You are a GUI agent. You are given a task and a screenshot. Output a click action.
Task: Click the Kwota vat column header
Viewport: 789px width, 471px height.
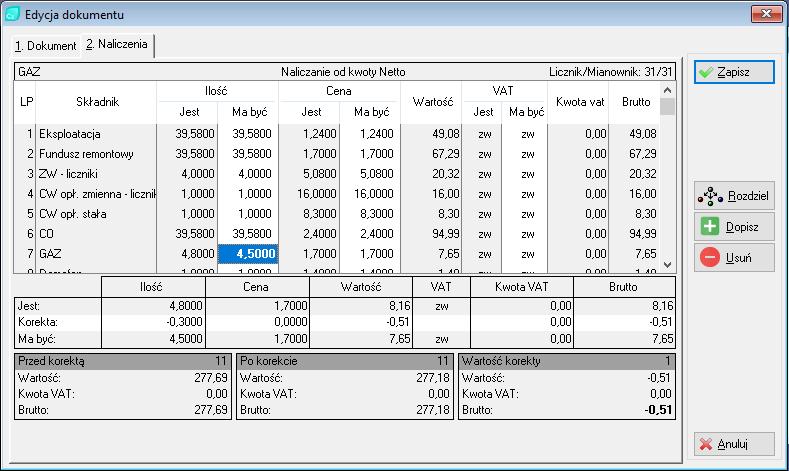(580, 102)
